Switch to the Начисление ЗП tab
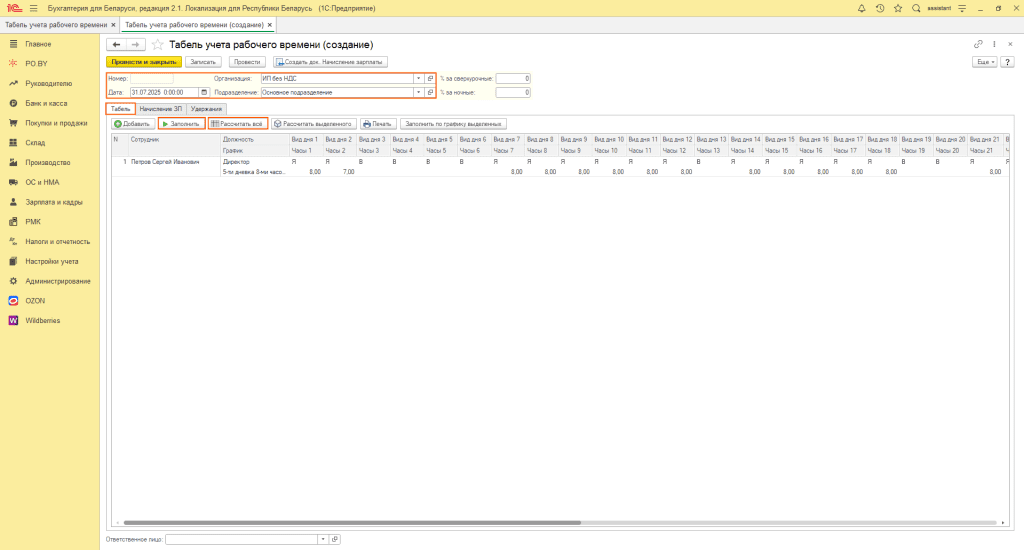This screenshot has width=1024, height=550. (x=161, y=109)
